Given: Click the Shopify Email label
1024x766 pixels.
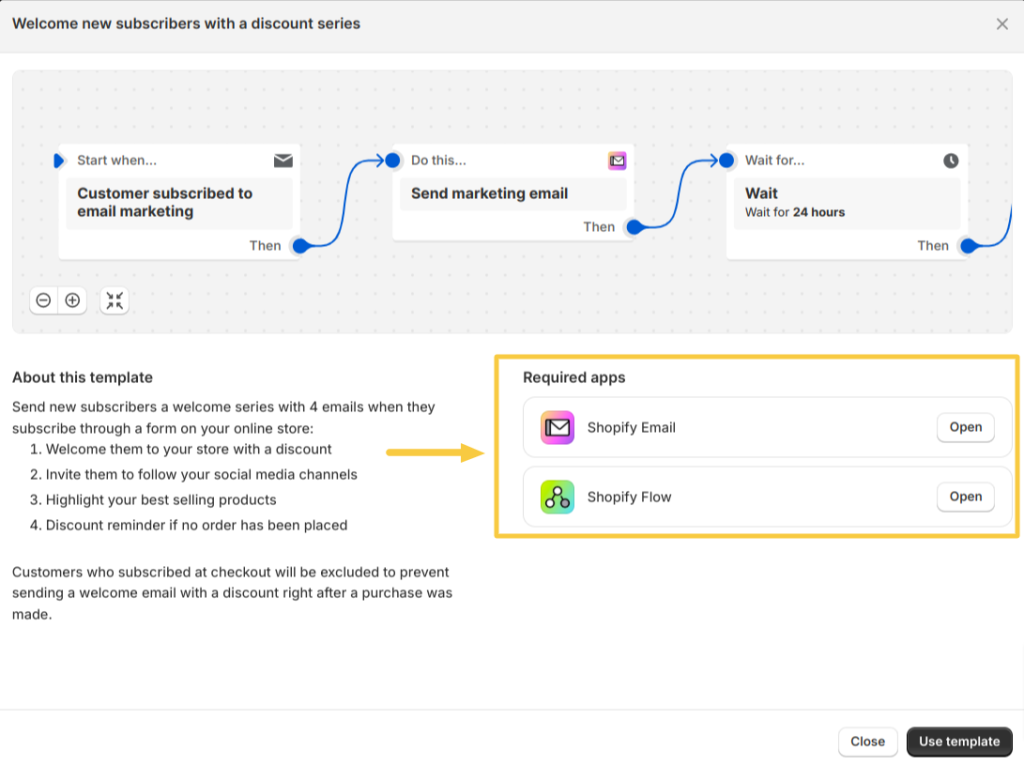Looking at the screenshot, I should (631, 428).
